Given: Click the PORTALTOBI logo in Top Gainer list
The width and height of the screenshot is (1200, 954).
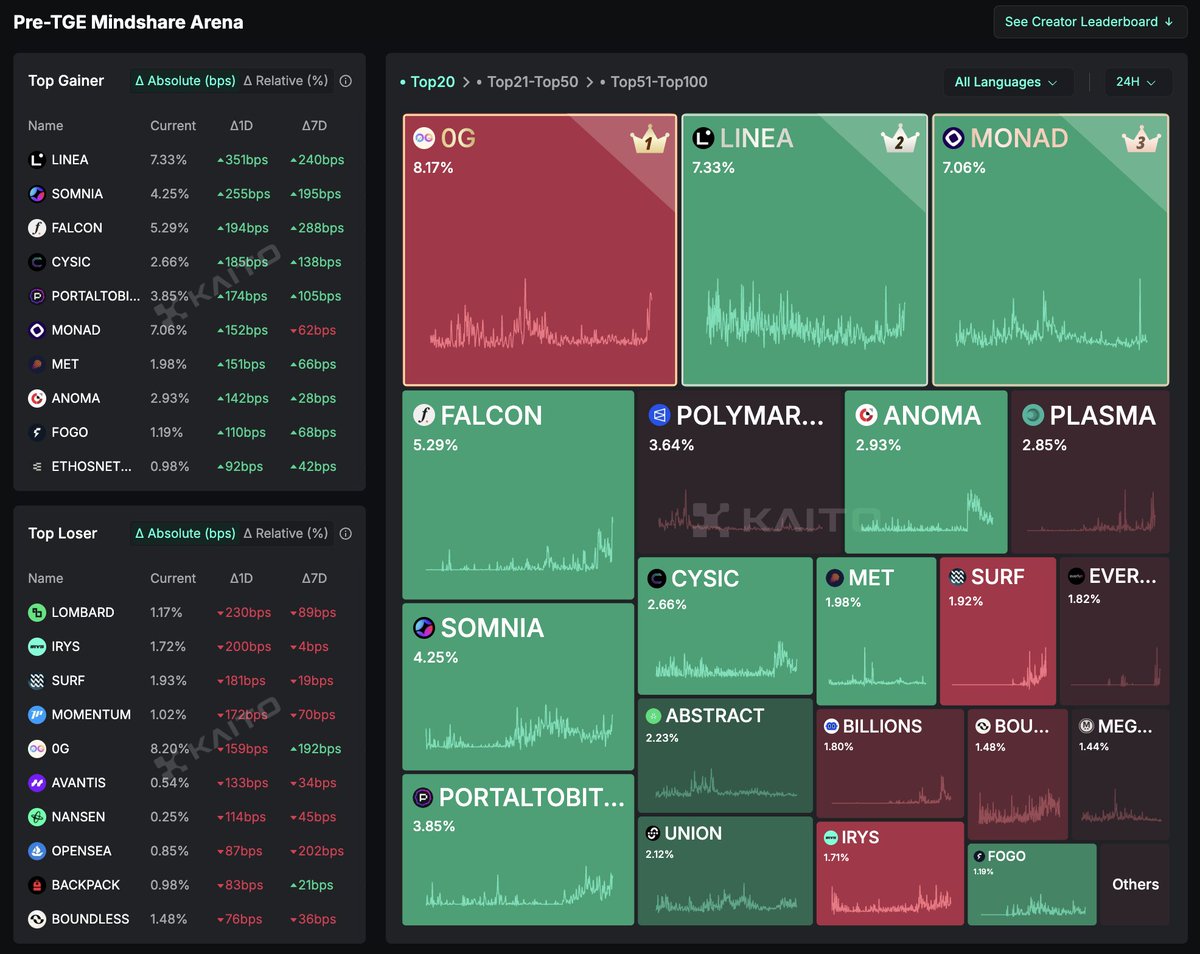Looking at the screenshot, I should pyautogui.click(x=37, y=296).
